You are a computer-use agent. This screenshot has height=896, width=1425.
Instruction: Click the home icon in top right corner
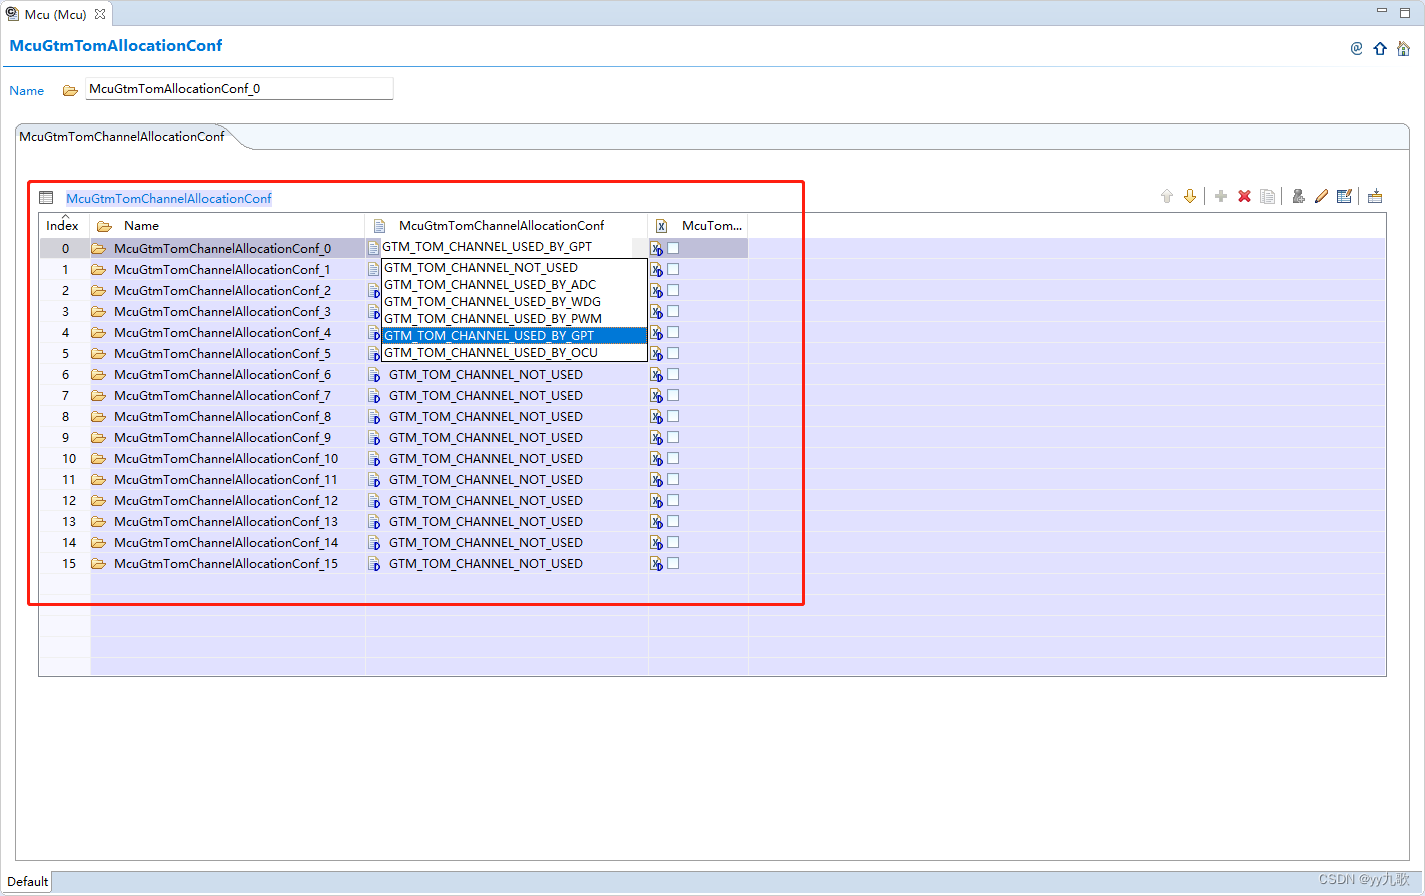pos(1403,47)
